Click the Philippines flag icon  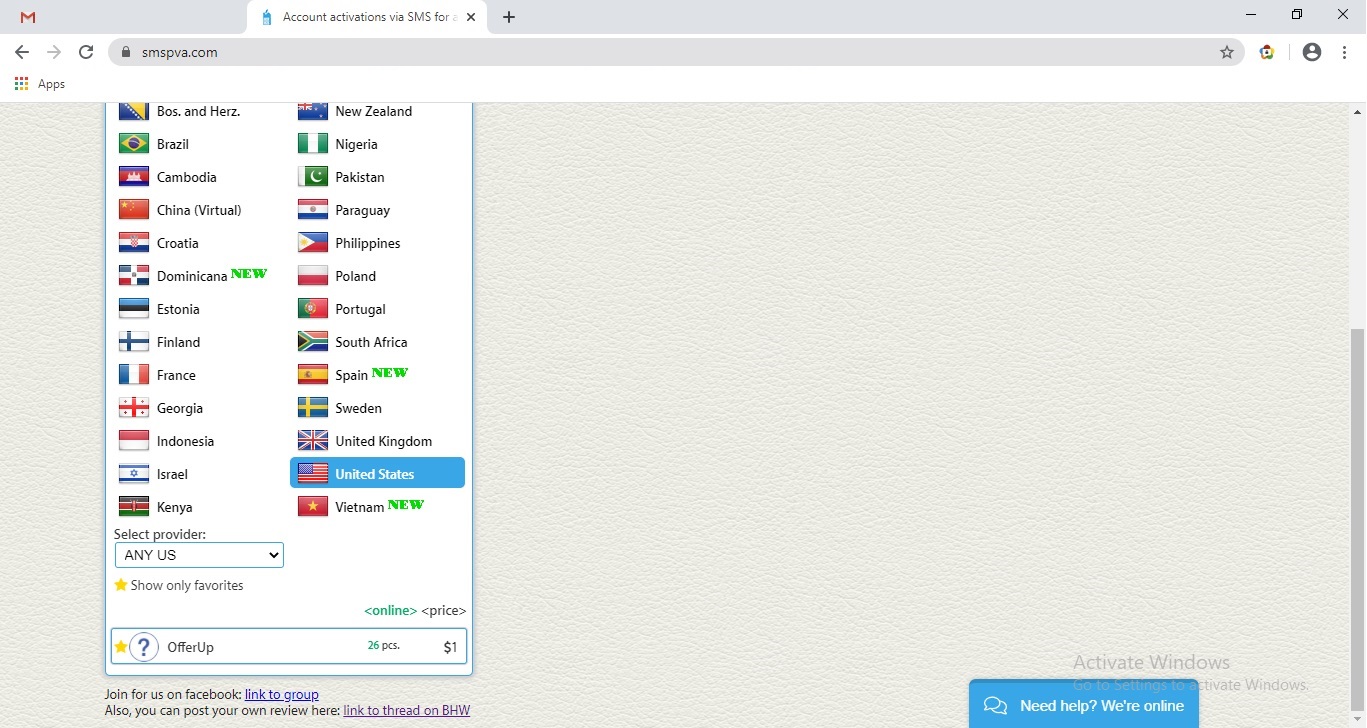pyautogui.click(x=313, y=243)
